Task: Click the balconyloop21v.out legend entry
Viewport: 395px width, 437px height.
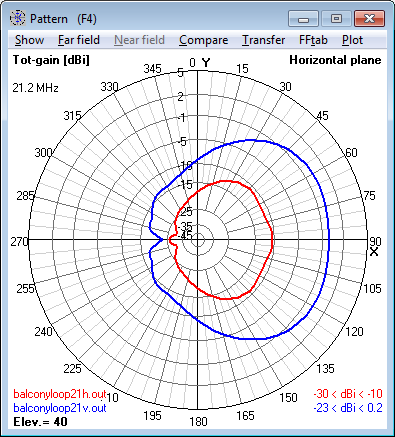Action: tap(60, 408)
